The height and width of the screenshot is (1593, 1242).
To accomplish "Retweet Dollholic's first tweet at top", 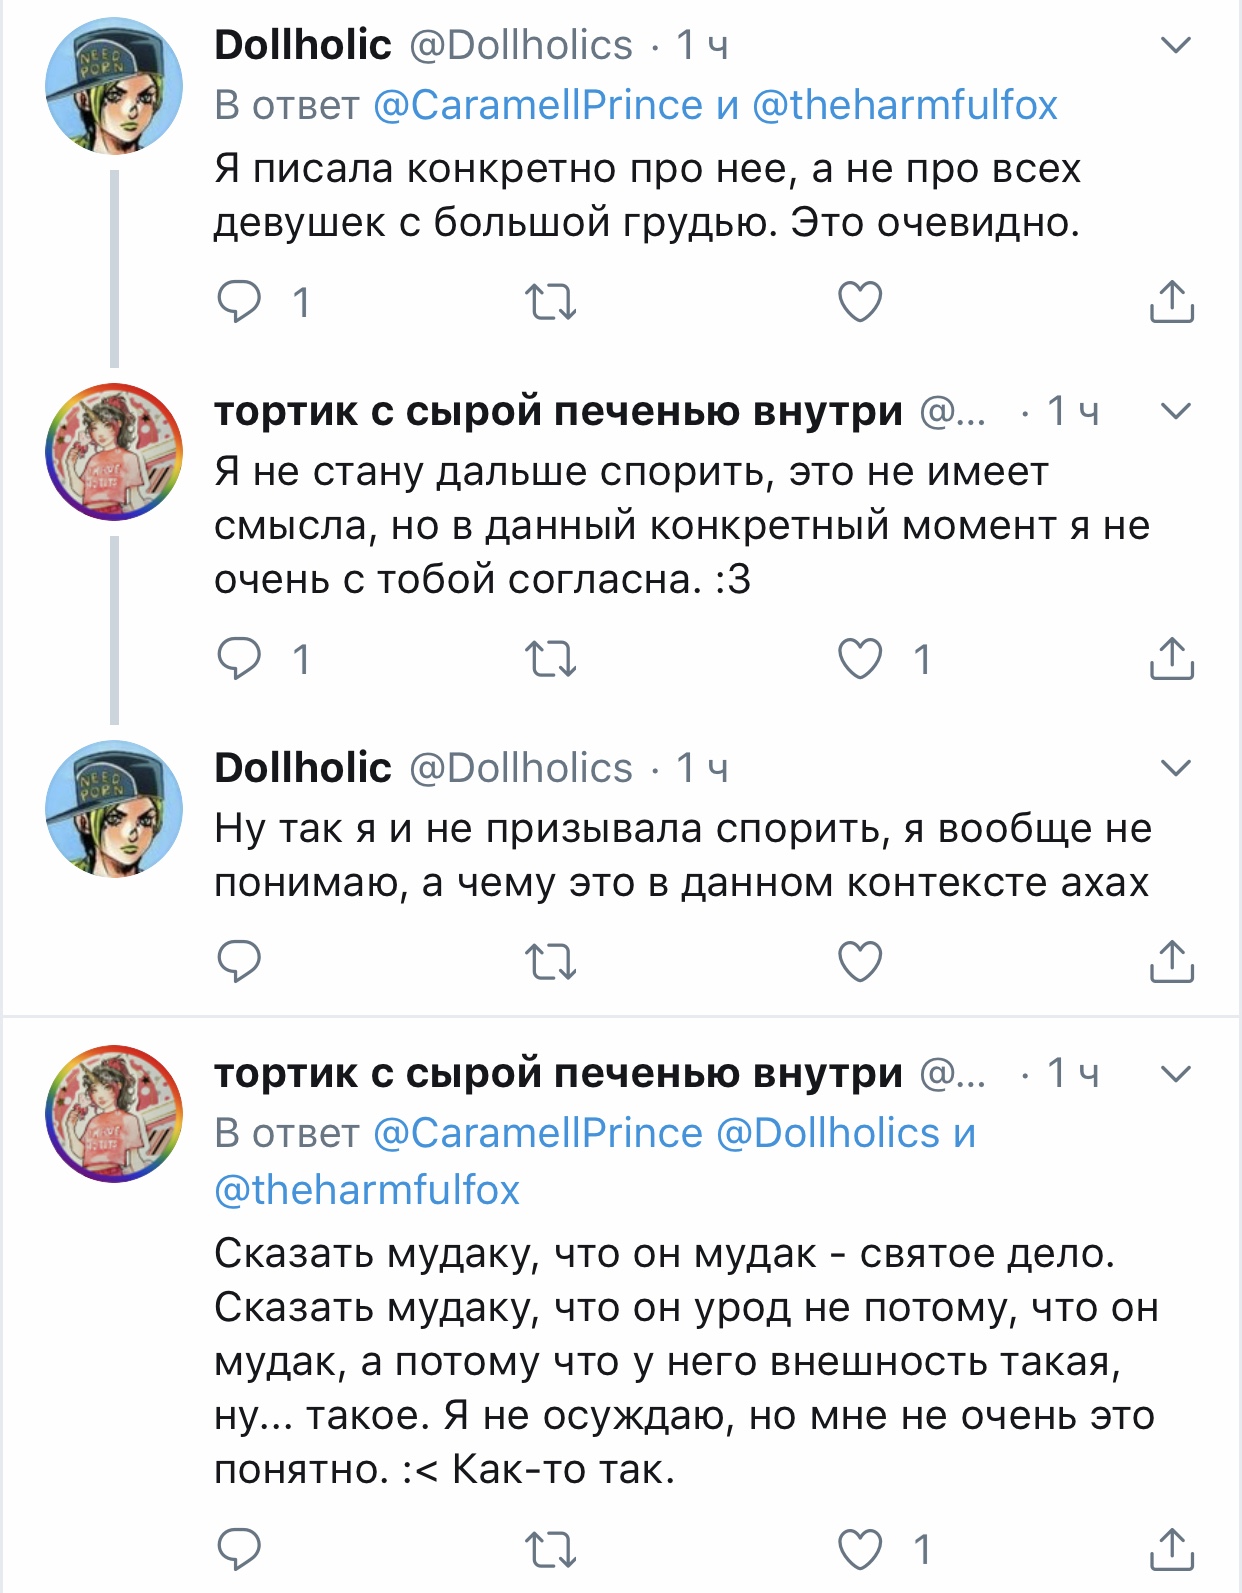I will (551, 301).
